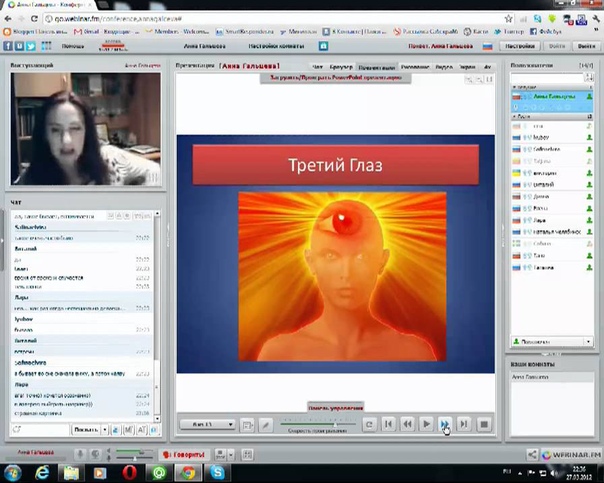This screenshot has height=483, width=604.
Task: Click the user icon in chat toolbar
Action: tap(116, 429)
